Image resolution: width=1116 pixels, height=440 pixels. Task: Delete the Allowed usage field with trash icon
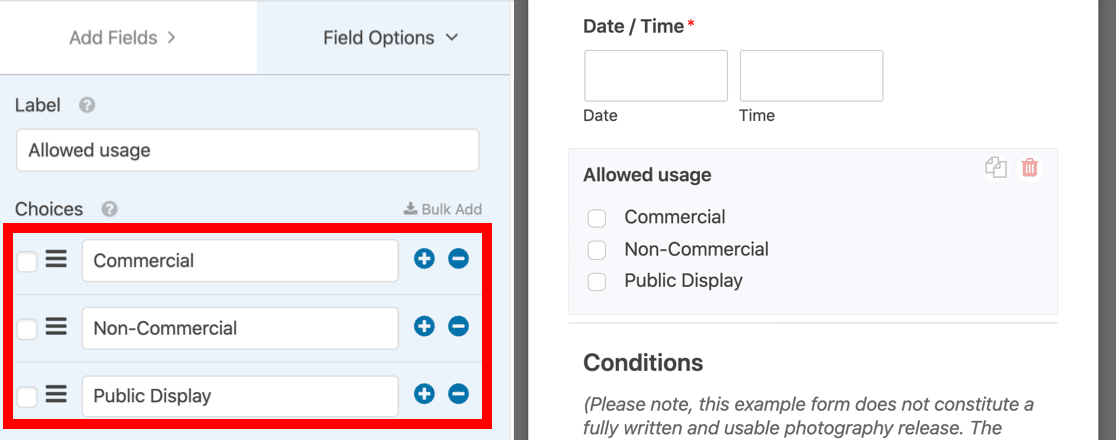(1030, 168)
